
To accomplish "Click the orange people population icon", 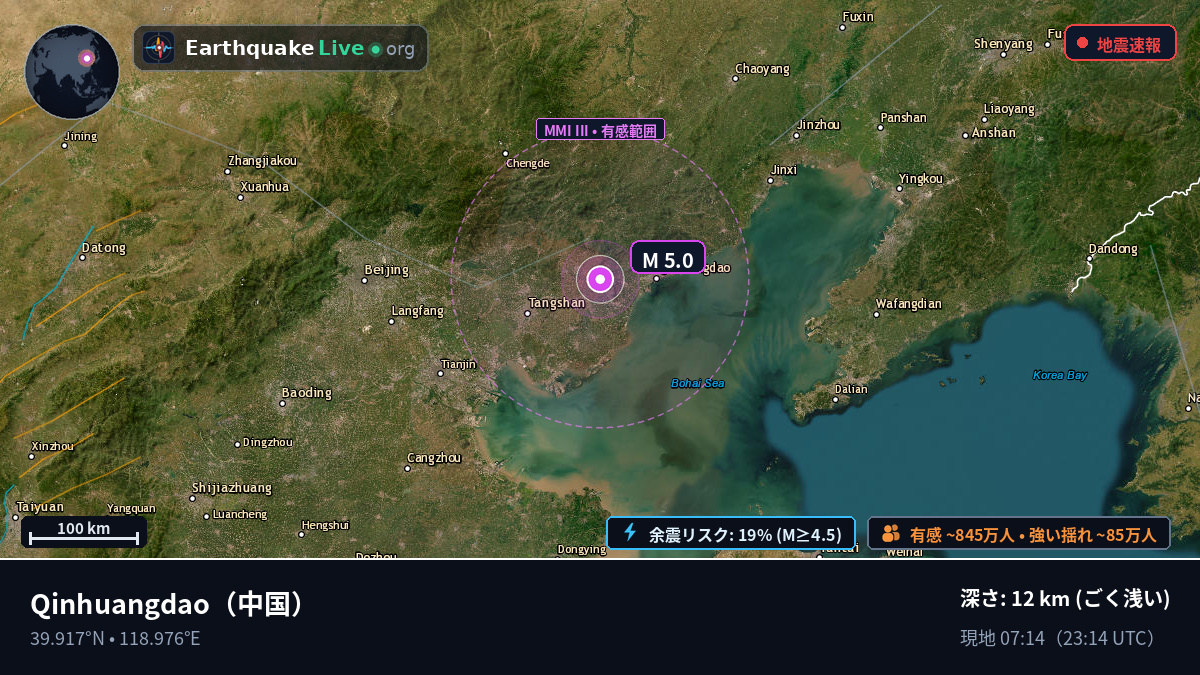I will point(891,533).
